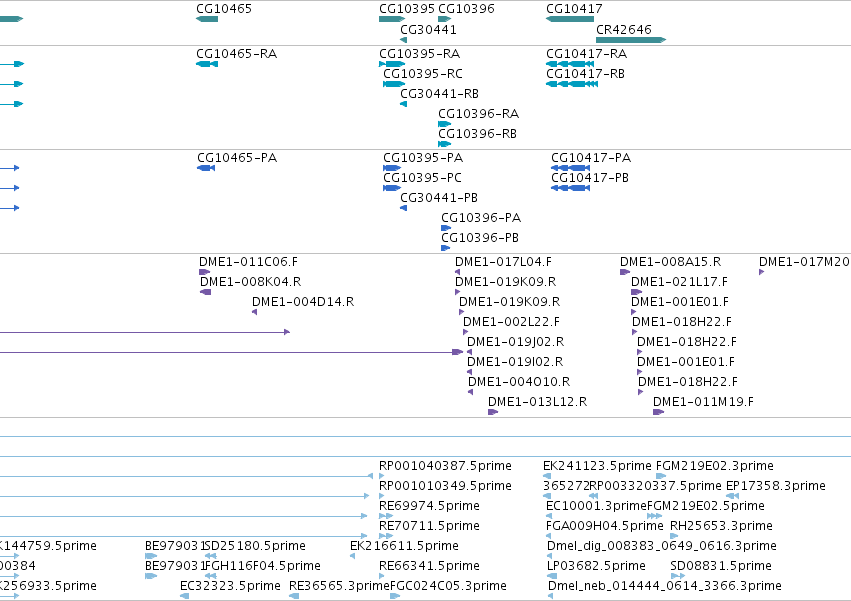Select the DME1-021L17.F clone label
Viewport: 851px width, 601px height.
[679, 282]
